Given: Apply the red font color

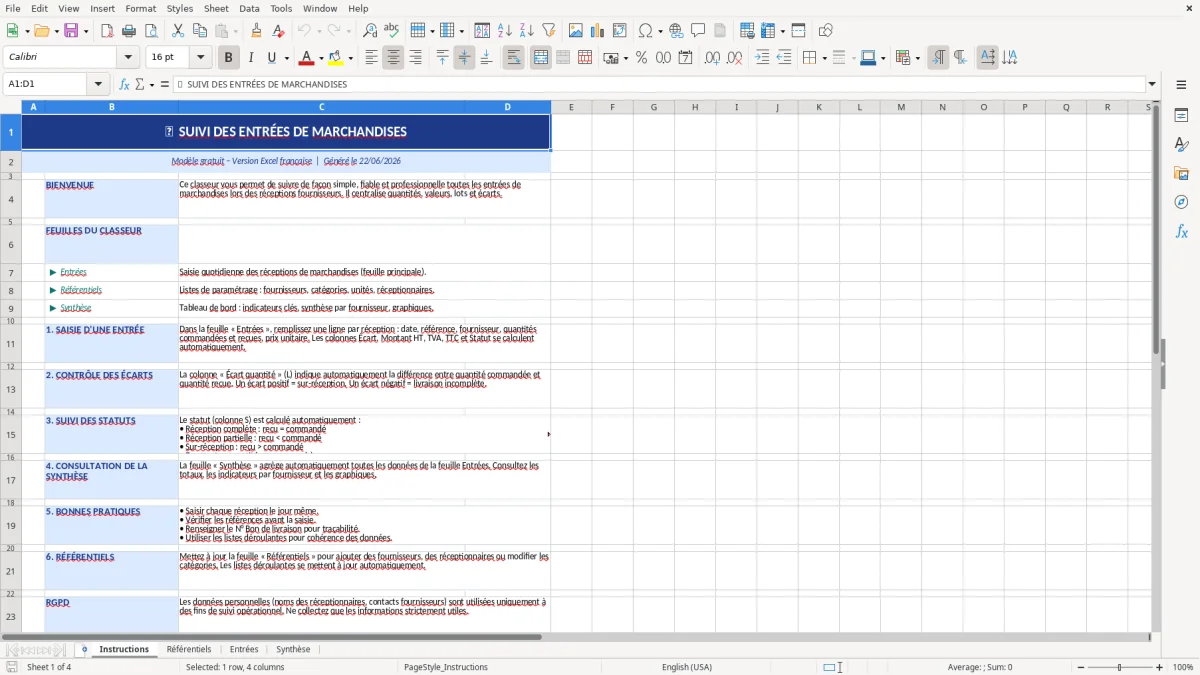Looking at the screenshot, I should [307, 58].
